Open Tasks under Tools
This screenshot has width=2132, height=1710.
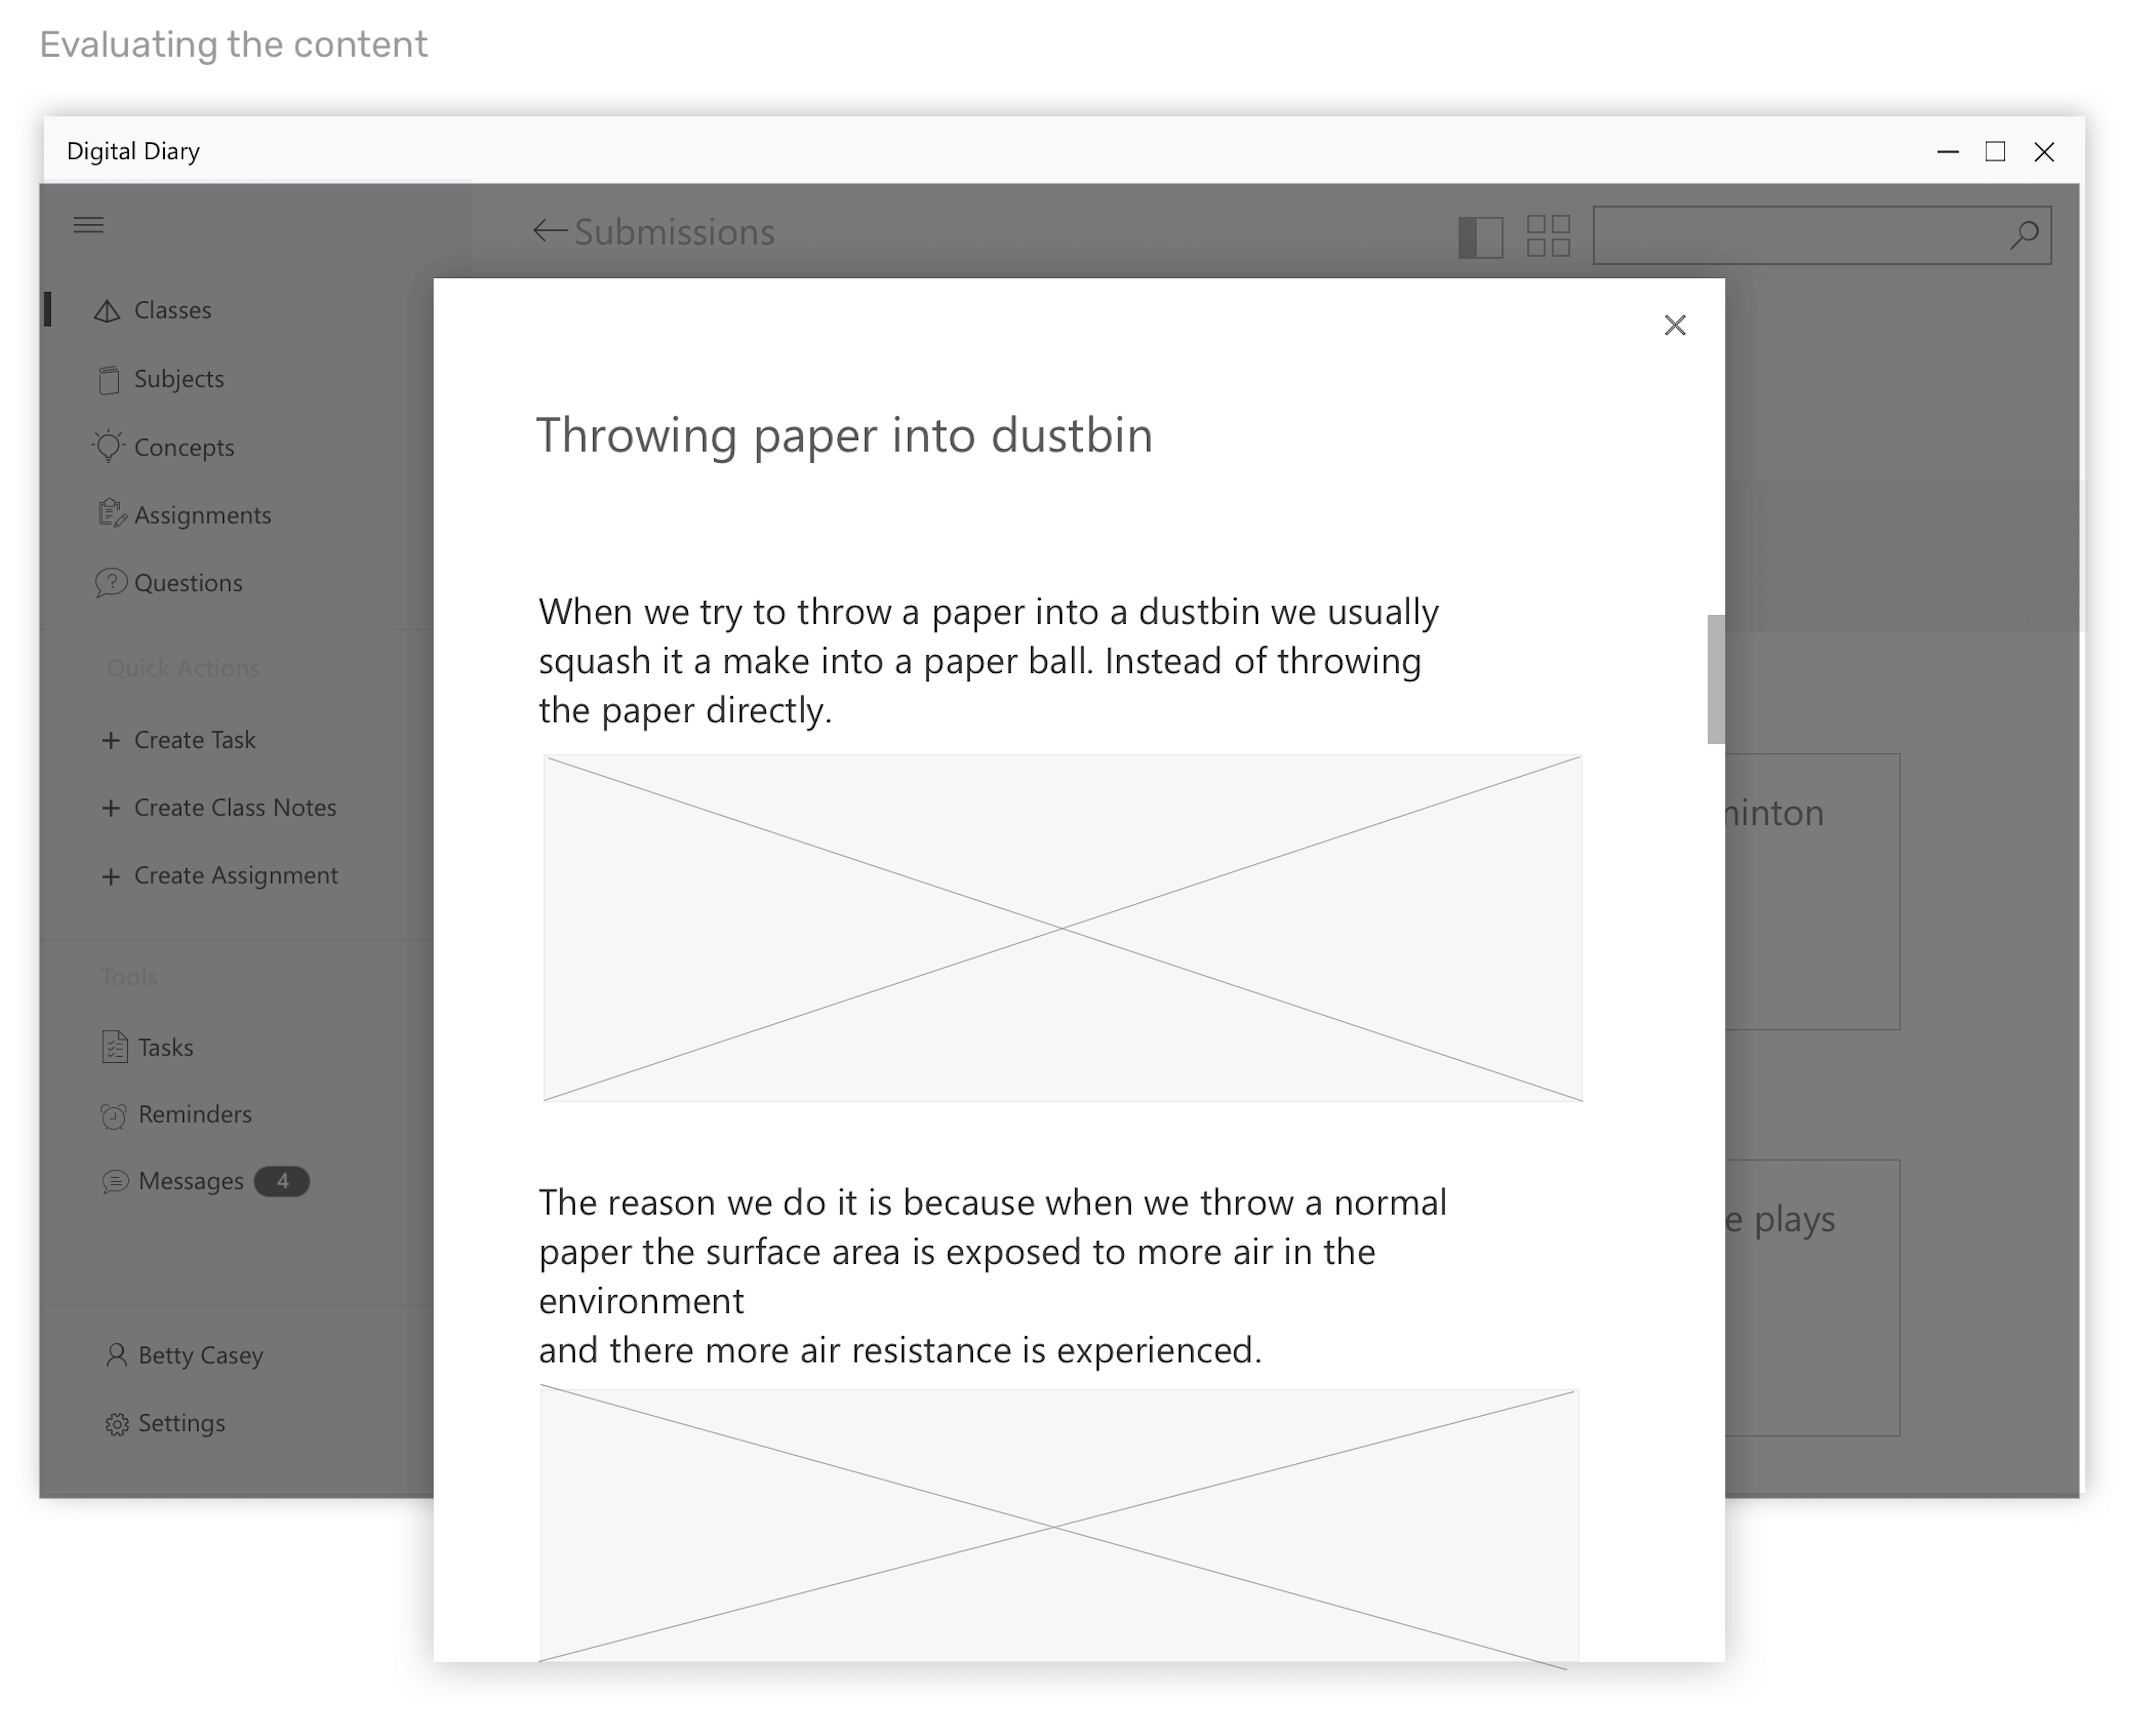click(165, 1047)
